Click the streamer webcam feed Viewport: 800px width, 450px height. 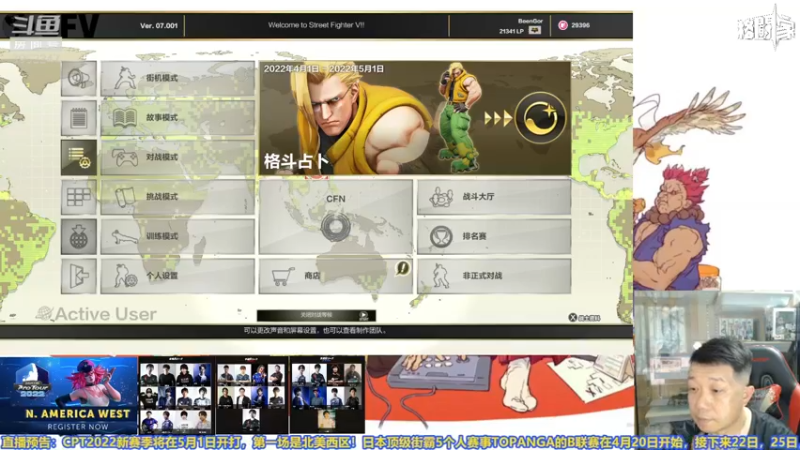(x=716, y=363)
